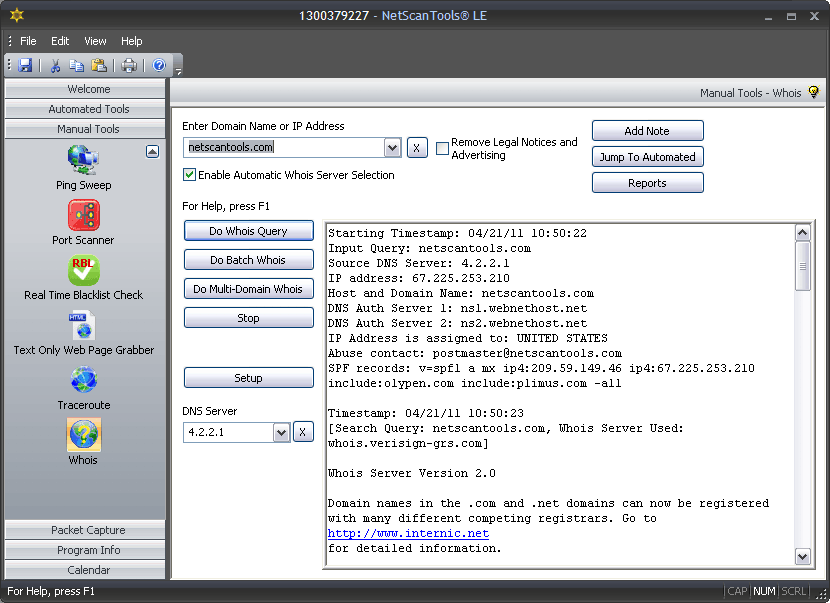Viewport: 830px width, 603px height.
Task: Click in the domain name input field
Action: [x=284, y=147]
